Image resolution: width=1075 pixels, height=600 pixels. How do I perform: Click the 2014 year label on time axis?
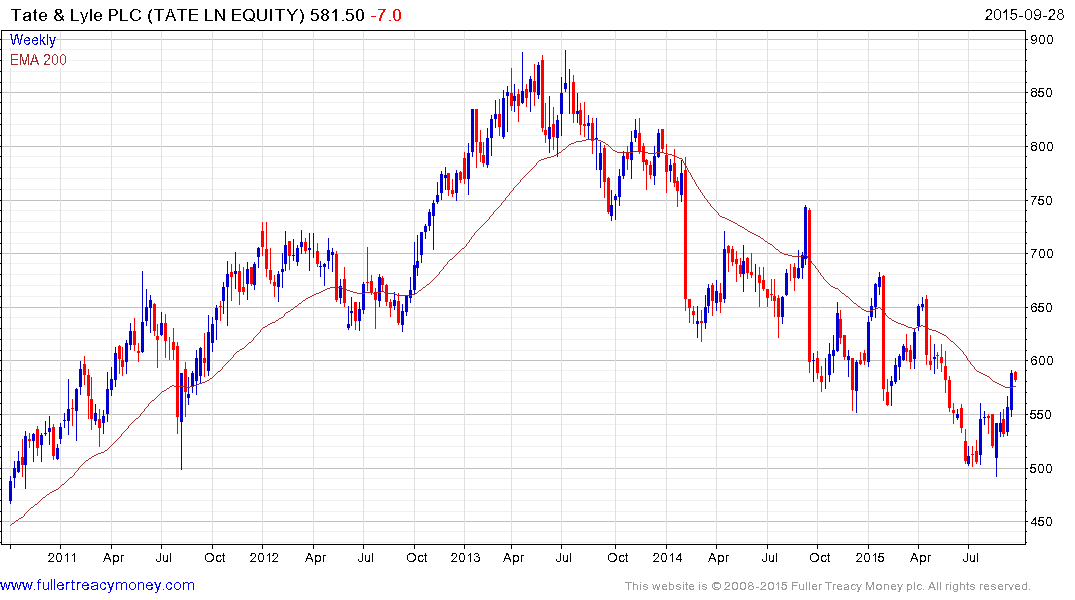tap(667, 557)
